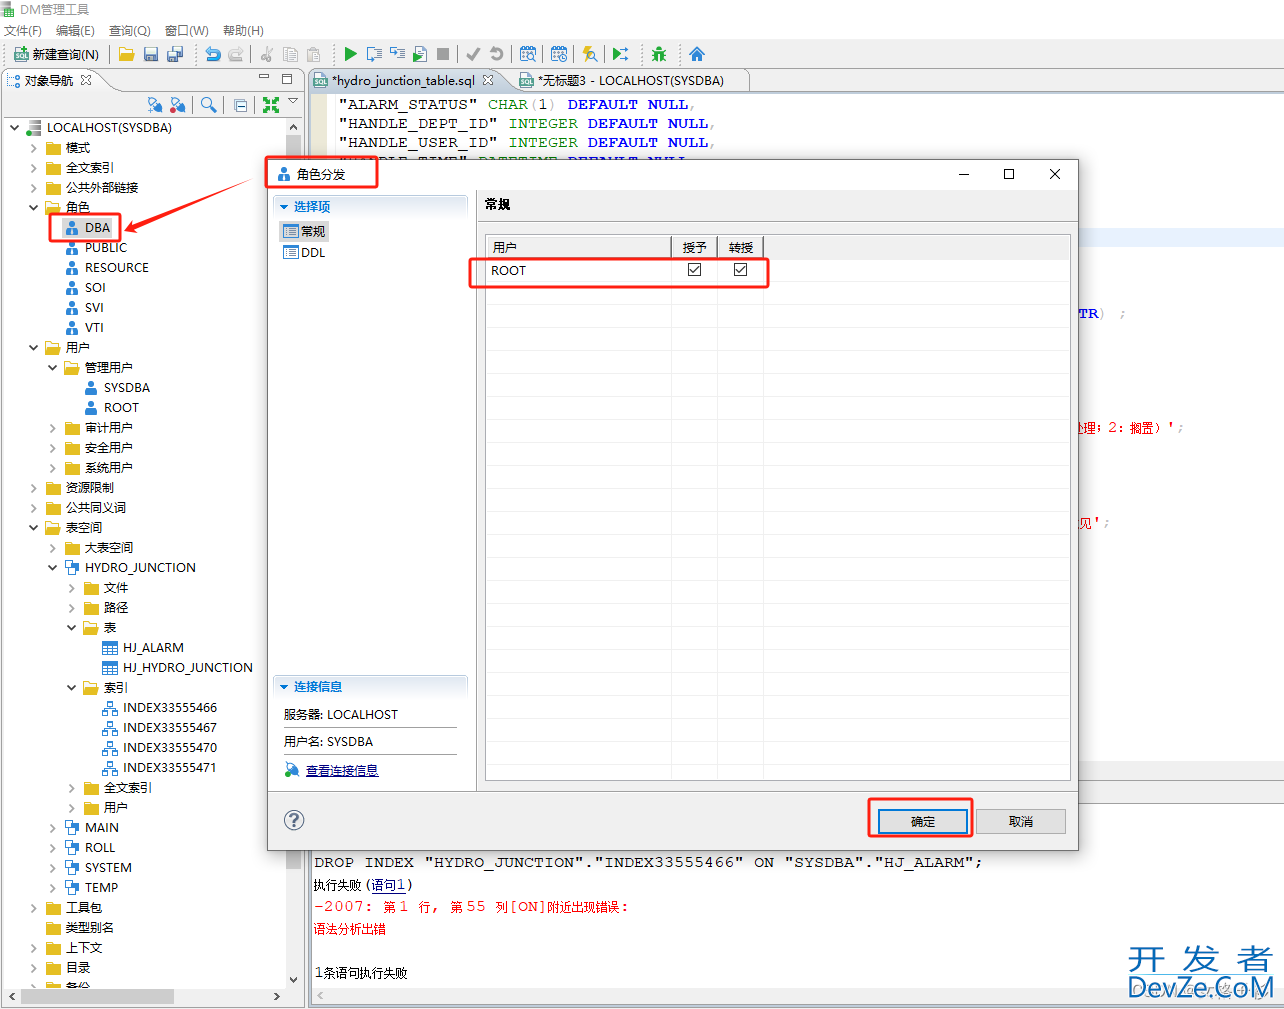
Task: Click the navigator vertical scrollbar down arrow
Action: (x=293, y=980)
